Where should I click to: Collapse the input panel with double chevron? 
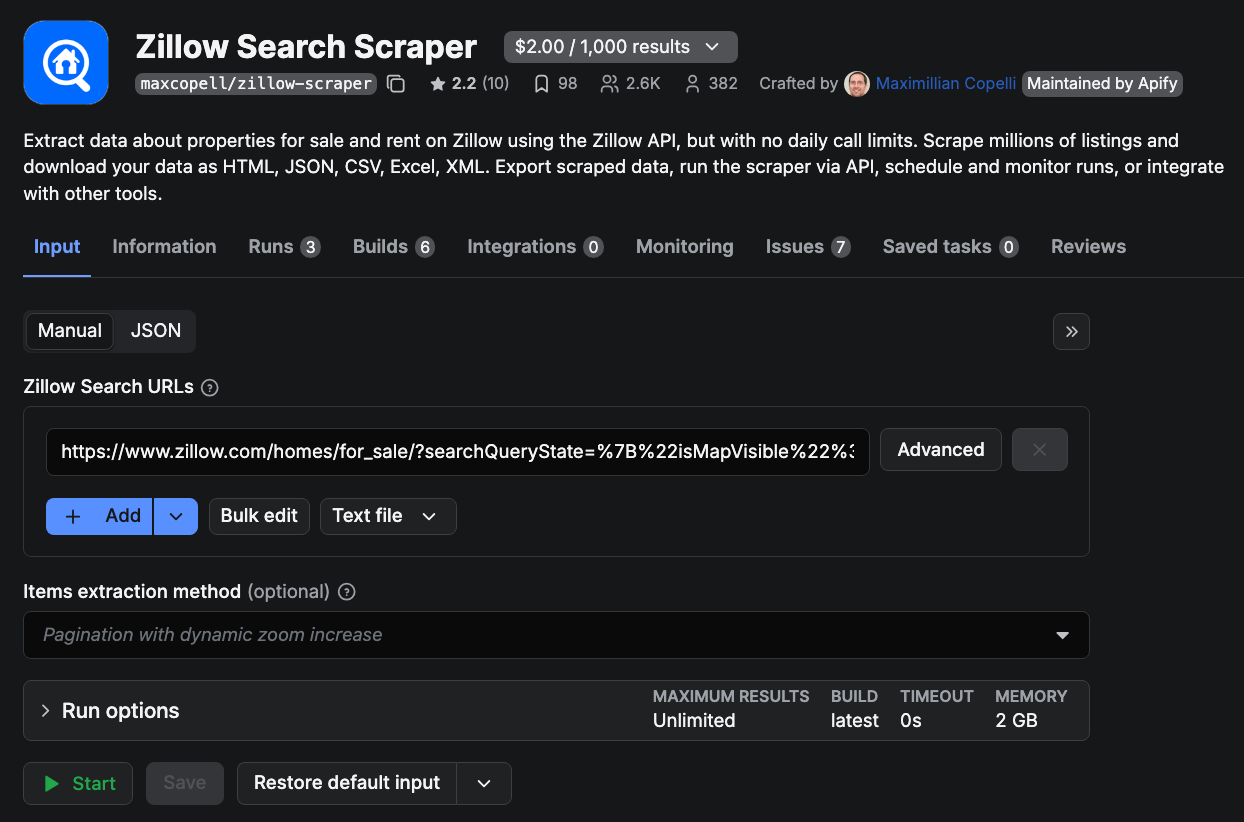(1070, 331)
